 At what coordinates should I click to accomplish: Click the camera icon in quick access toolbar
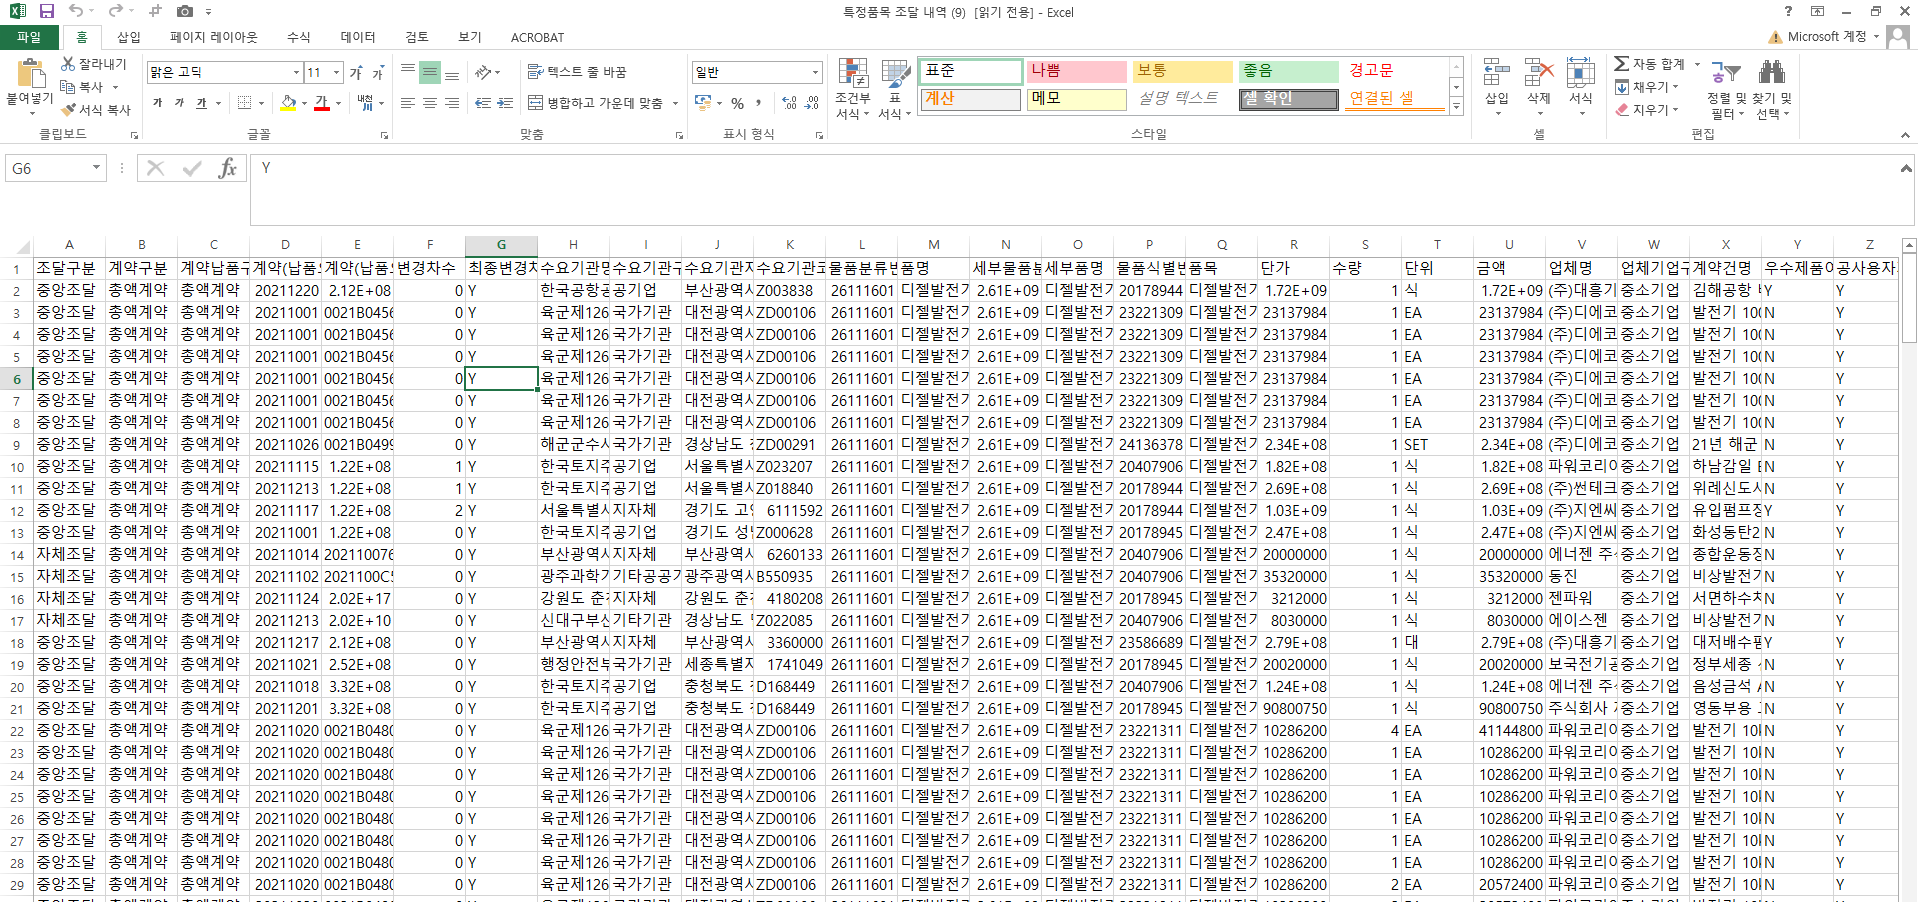click(185, 11)
